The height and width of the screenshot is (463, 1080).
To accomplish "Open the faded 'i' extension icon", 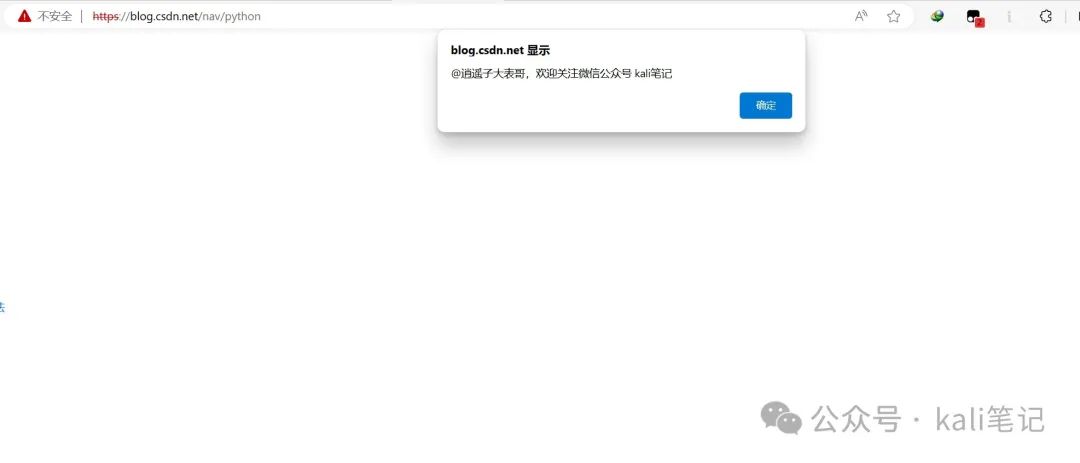I will click(1010, 17).
